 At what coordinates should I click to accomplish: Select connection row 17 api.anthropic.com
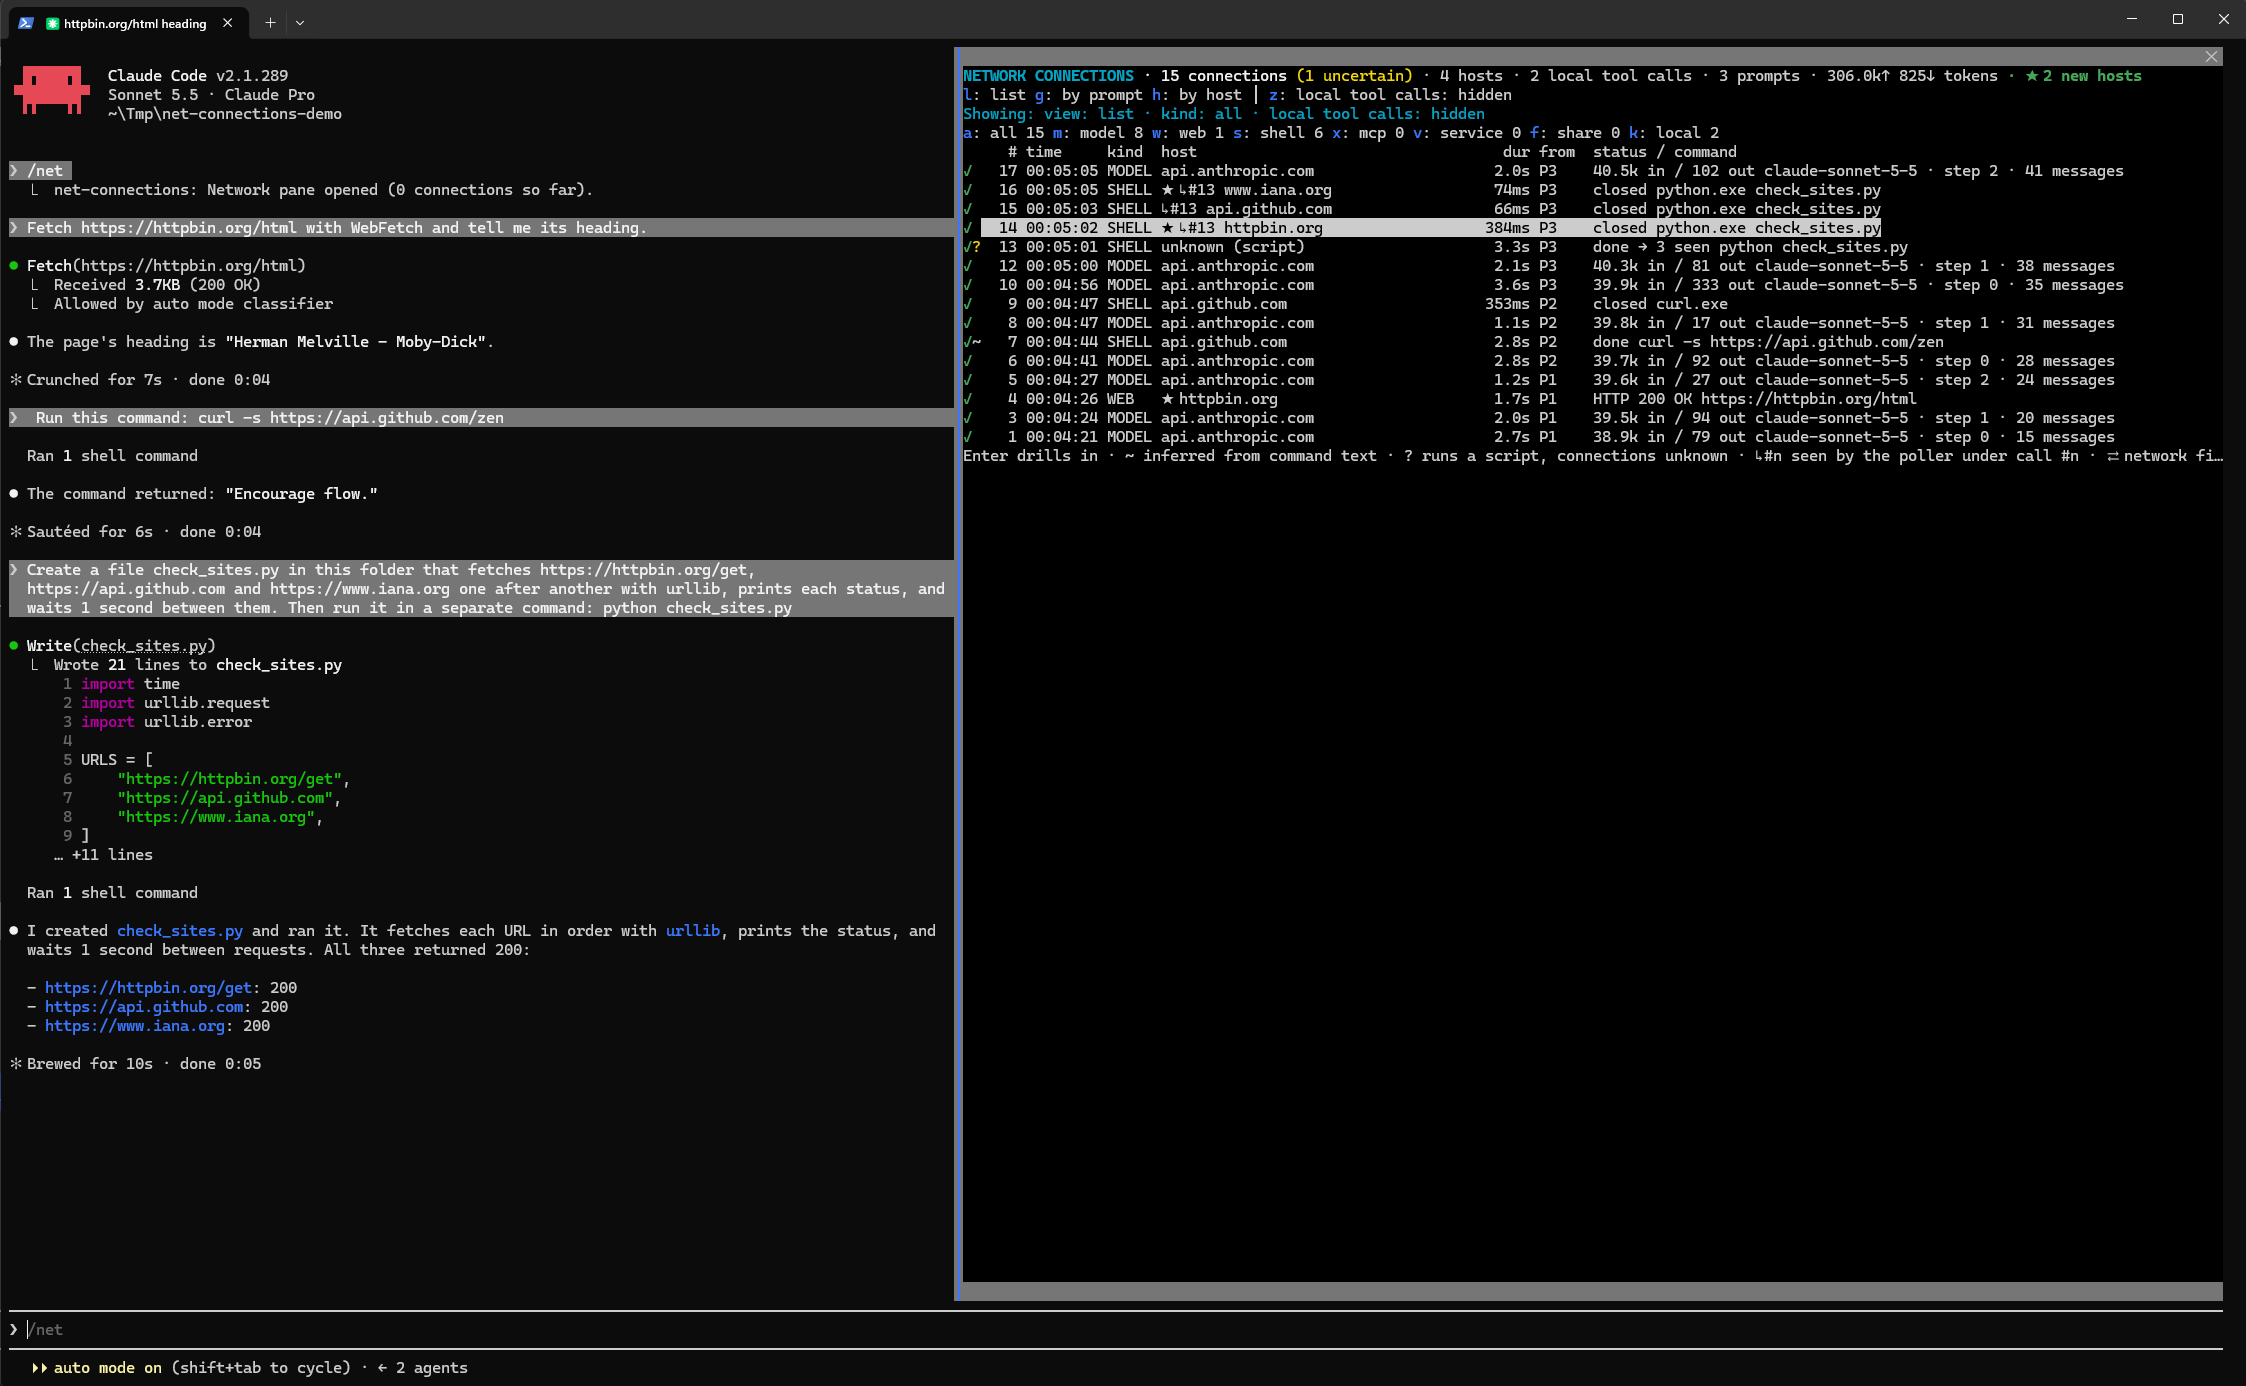pos(1543,171)
